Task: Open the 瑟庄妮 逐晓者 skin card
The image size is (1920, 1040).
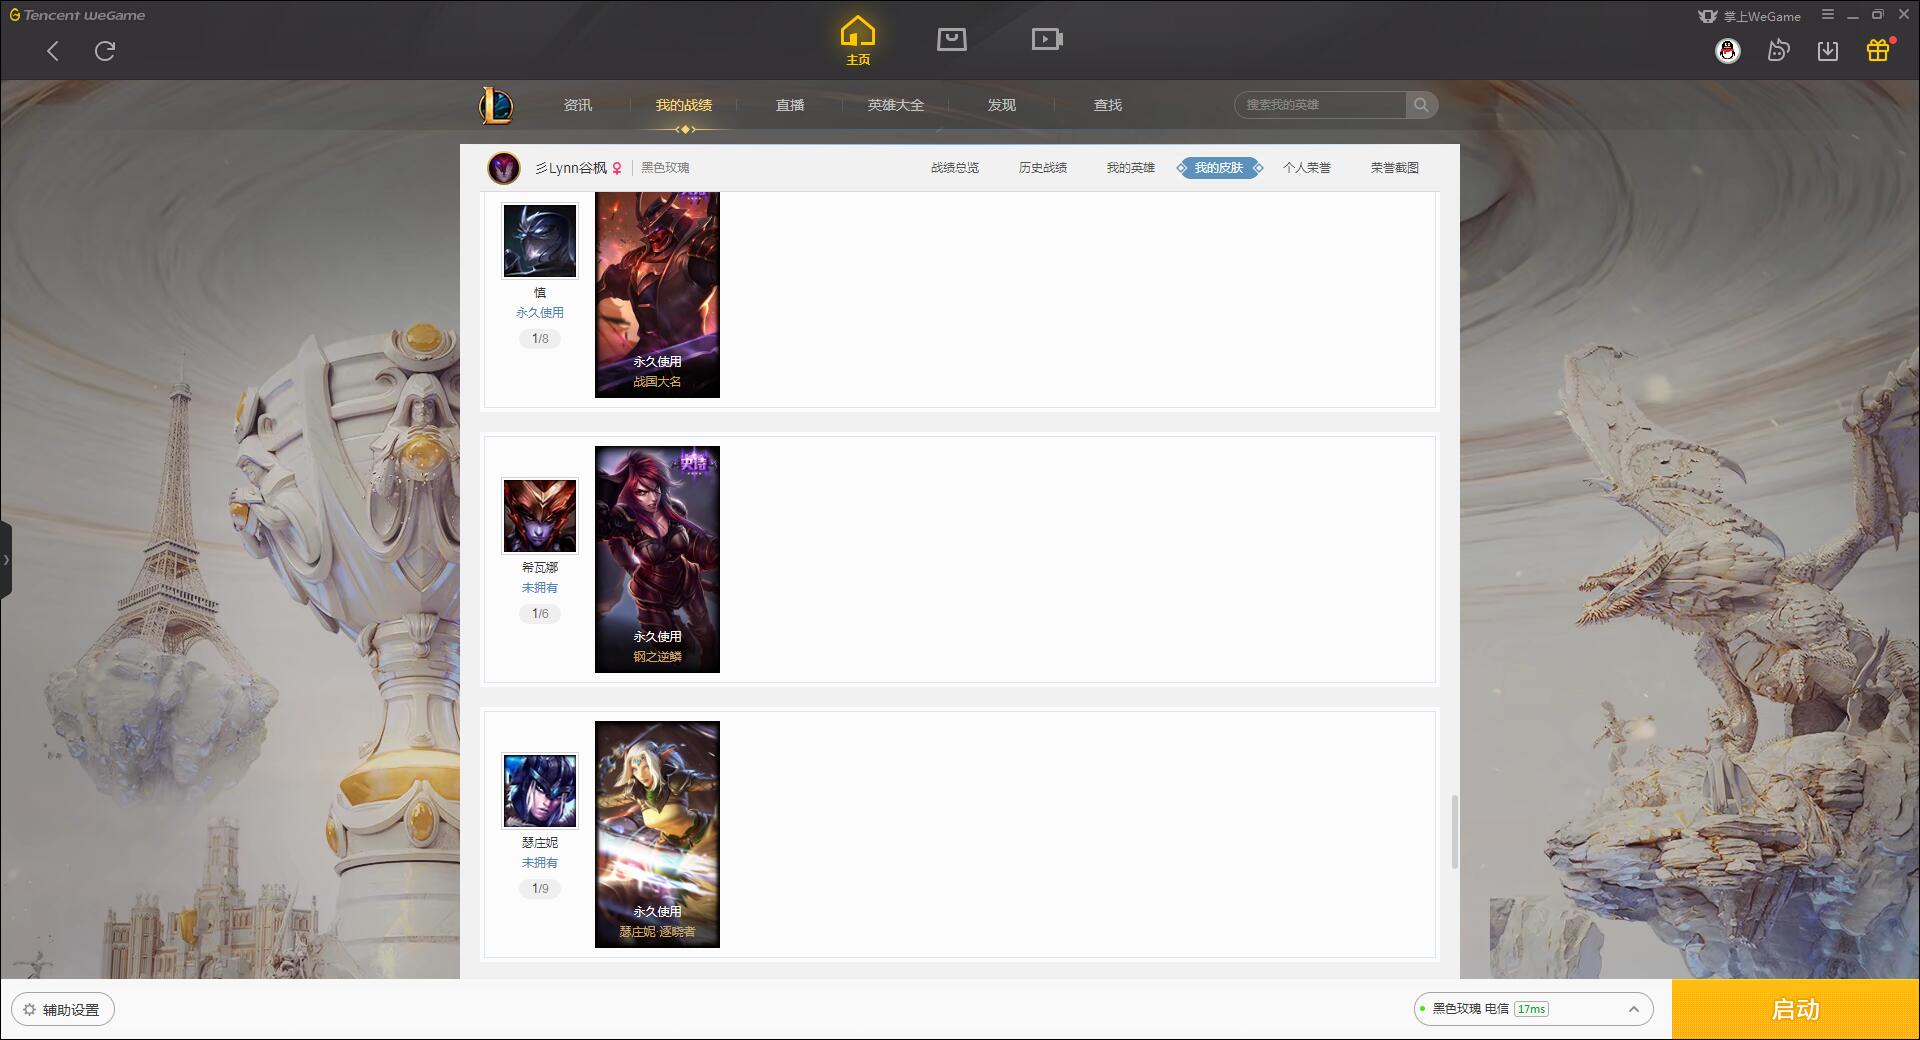Action: pyautogui.click(x=657, y=834)
